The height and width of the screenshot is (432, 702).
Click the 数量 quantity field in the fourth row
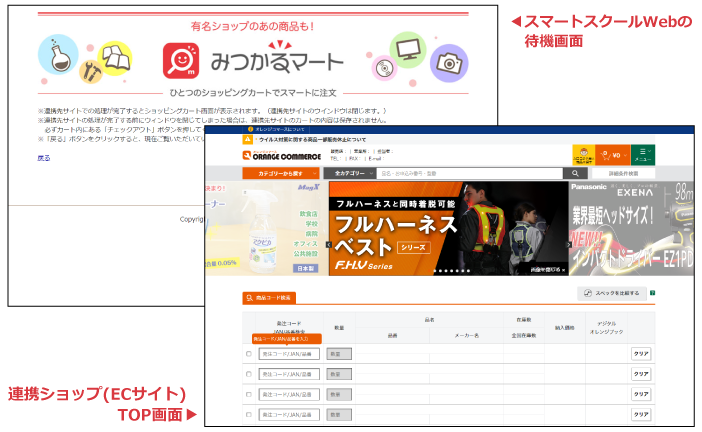coord(339,415)
